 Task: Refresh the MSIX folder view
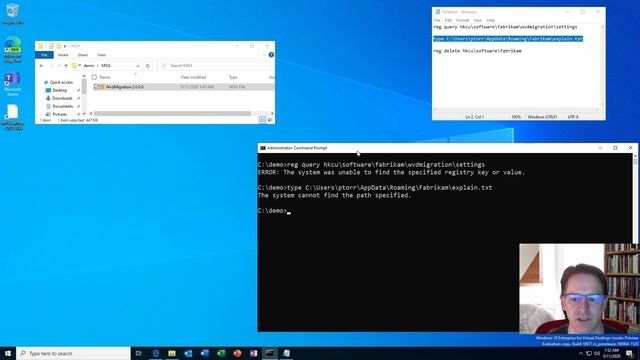(x=148, y=66)
